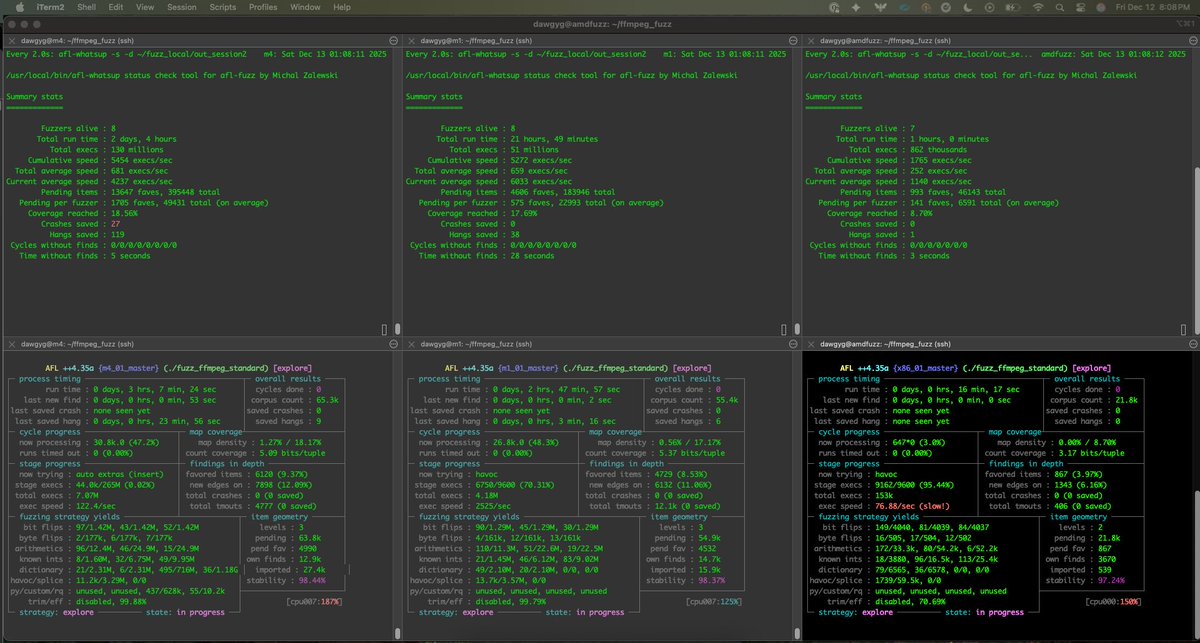
Task: Open the Session menu
Action: 182,7
